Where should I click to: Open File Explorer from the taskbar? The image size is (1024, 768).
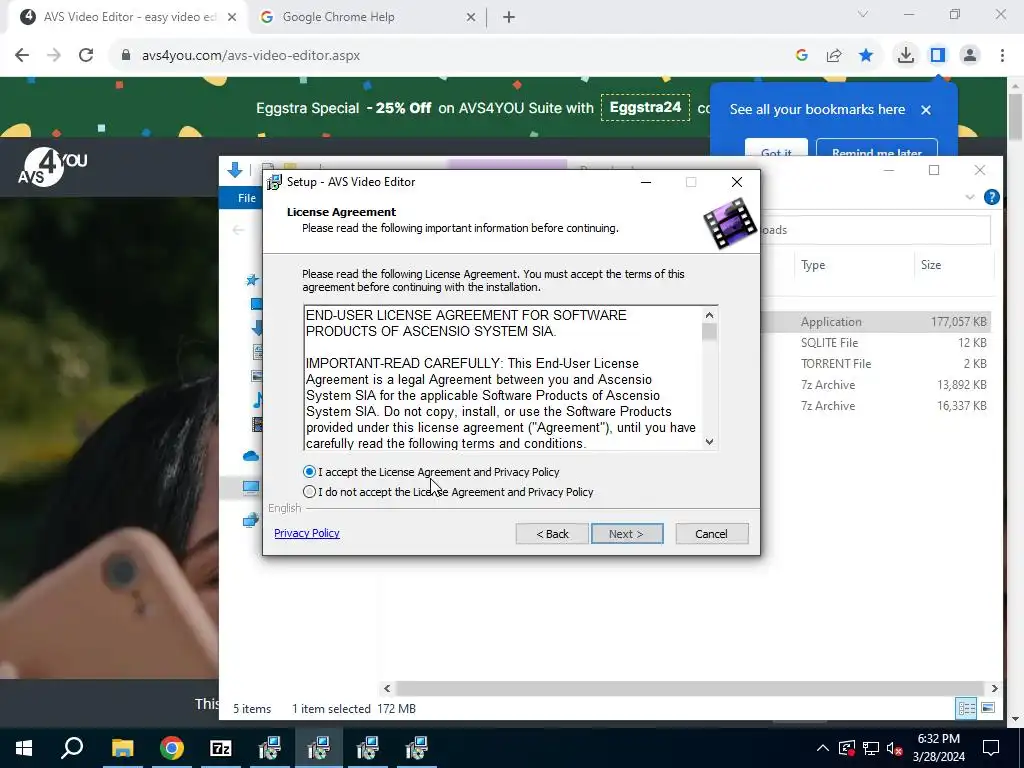click(x=122, y=748)
